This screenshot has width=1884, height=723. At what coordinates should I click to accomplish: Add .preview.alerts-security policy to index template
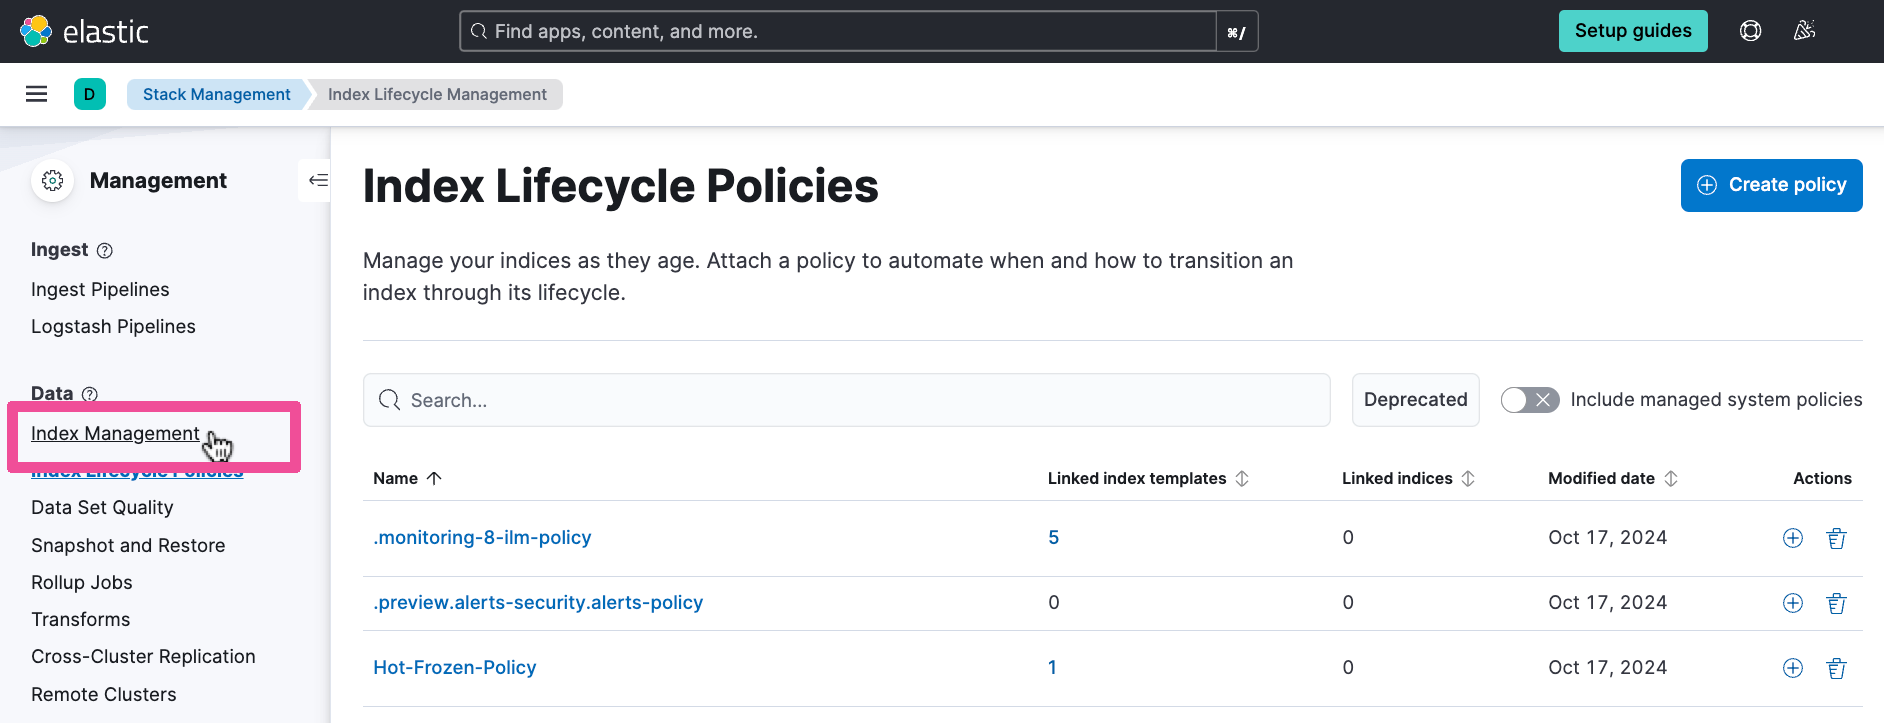[x=1793, y=603]
